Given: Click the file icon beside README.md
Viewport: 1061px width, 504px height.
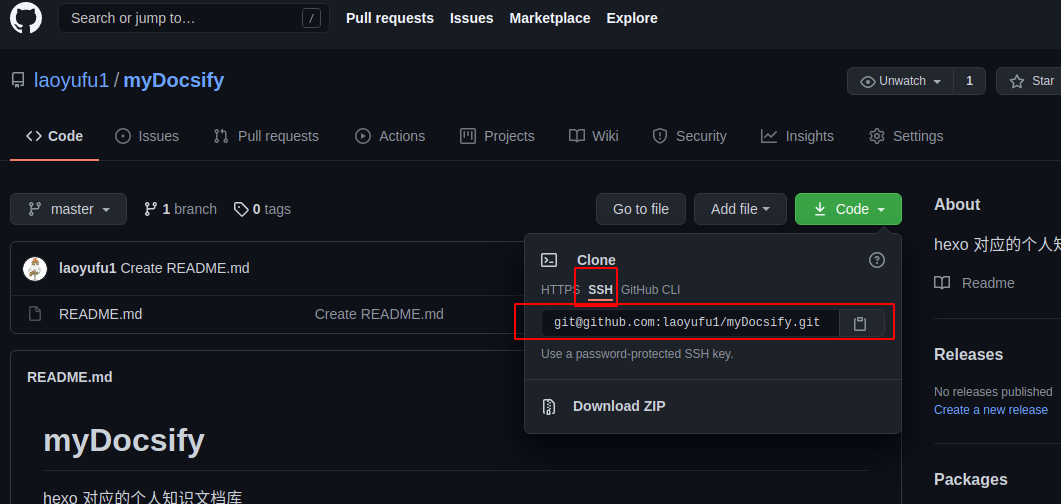Looking at the screenshot, I should (35, 314).
